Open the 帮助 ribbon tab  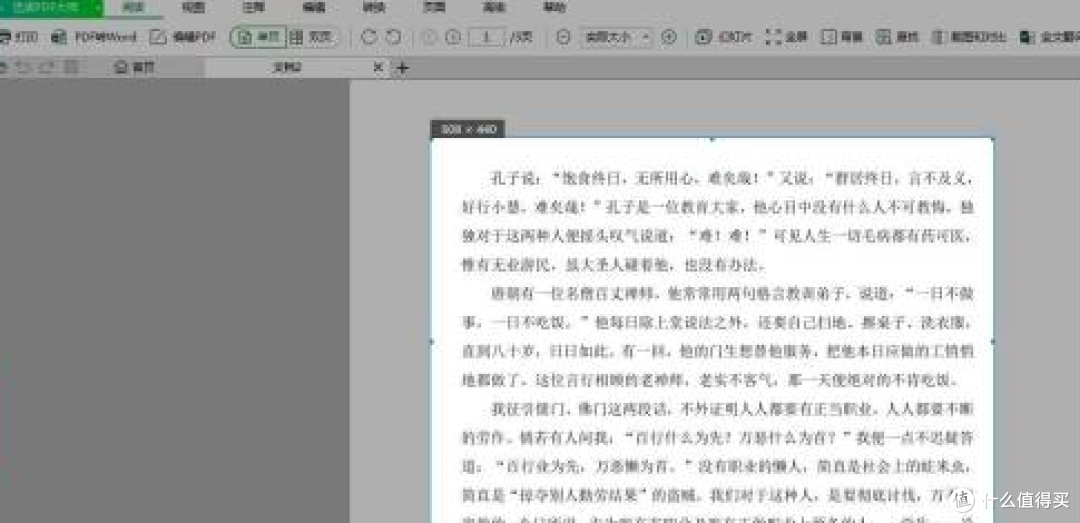coord(554,8)
